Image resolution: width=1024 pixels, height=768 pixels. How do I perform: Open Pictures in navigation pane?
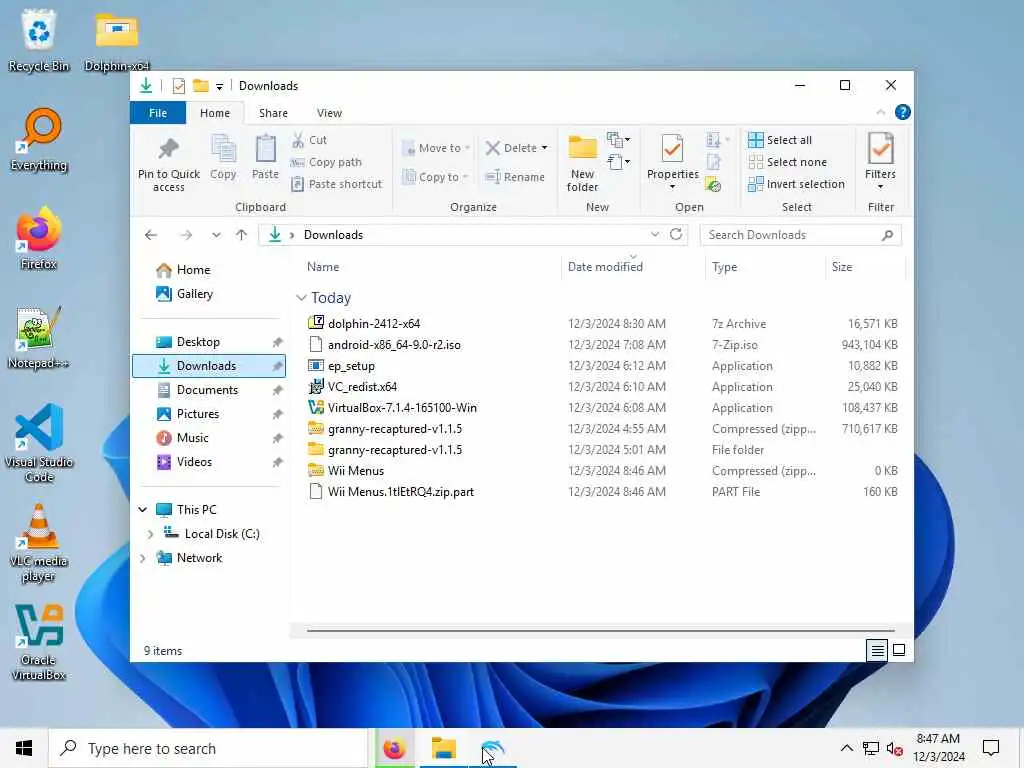click(x=198, y=414)
